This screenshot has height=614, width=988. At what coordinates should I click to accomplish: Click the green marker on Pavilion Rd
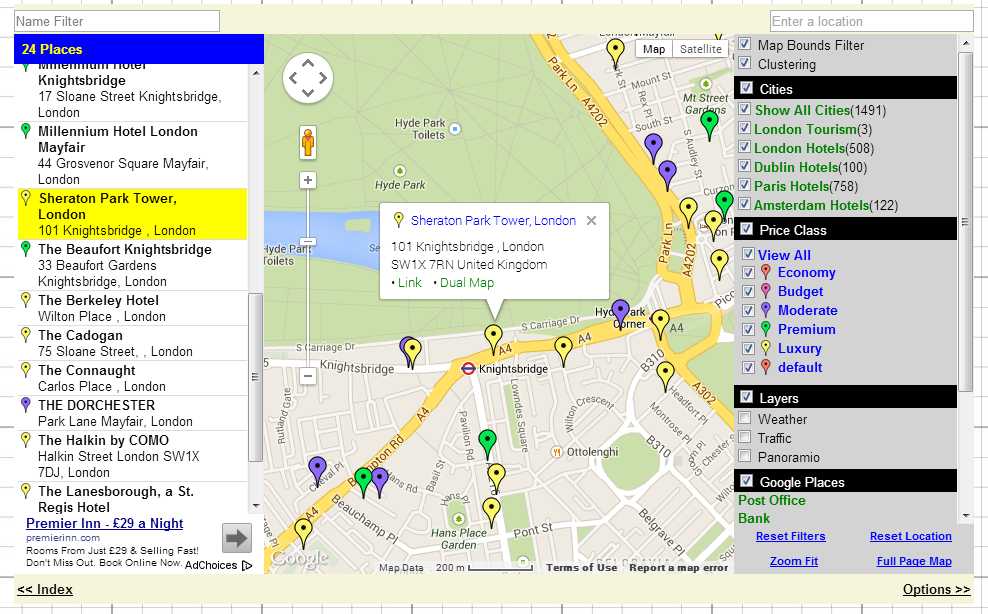(x=487, y=443)
